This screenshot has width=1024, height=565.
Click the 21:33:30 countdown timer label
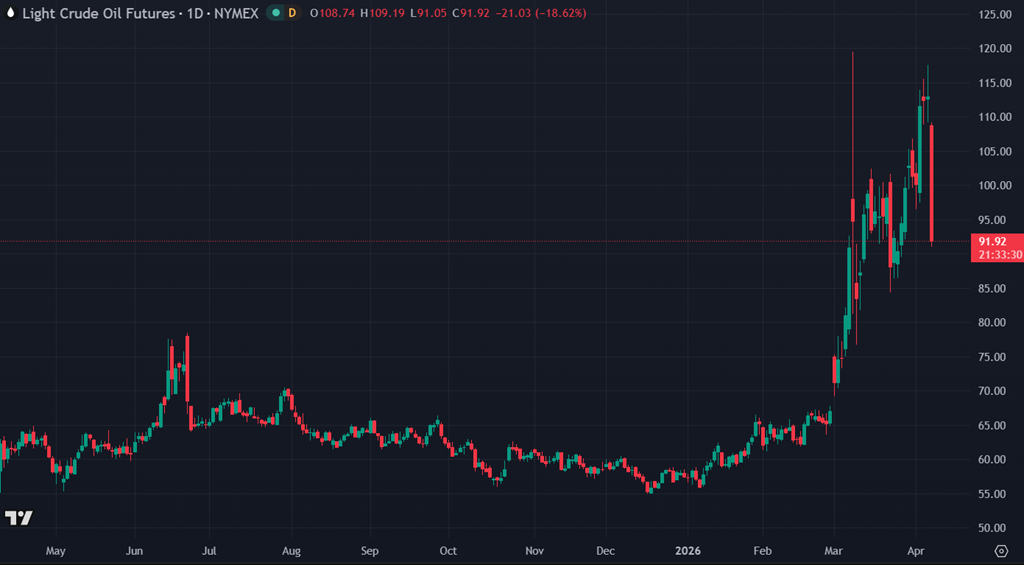click(x=999, y=255)
